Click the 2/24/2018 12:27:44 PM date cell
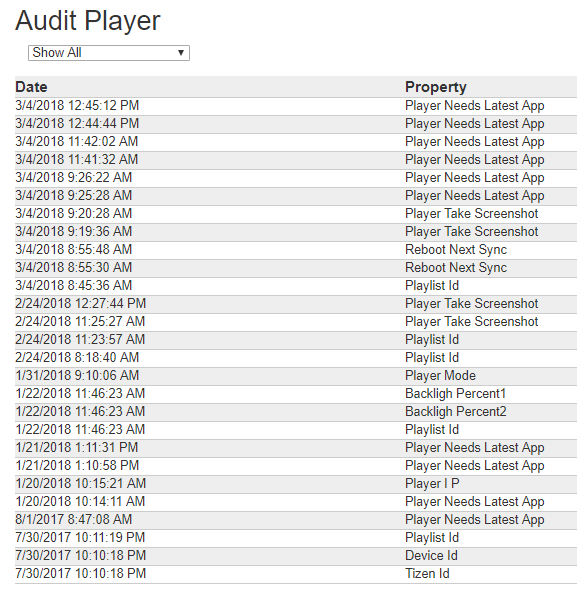 click(x=80, y=304)
